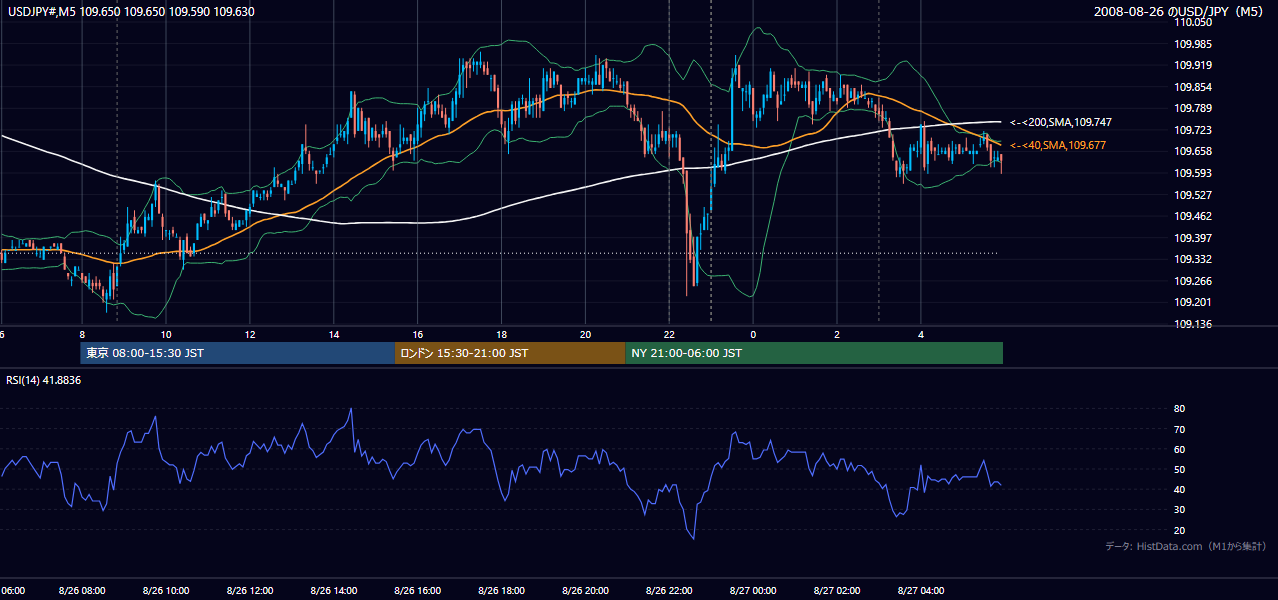Click the 8/26 12:00 date label
Screen dimensions: 1278x600
[x=251, y=591]
